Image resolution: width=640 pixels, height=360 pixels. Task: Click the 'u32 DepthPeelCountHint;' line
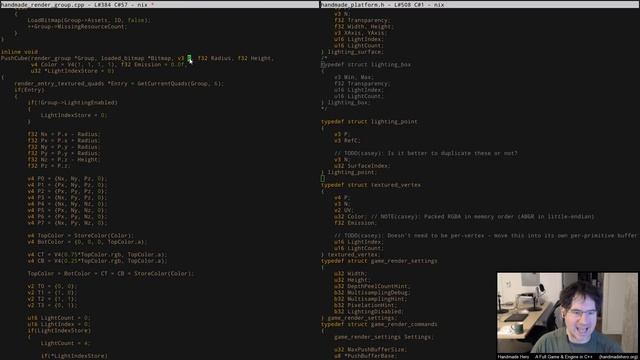[x=372, y=286]
